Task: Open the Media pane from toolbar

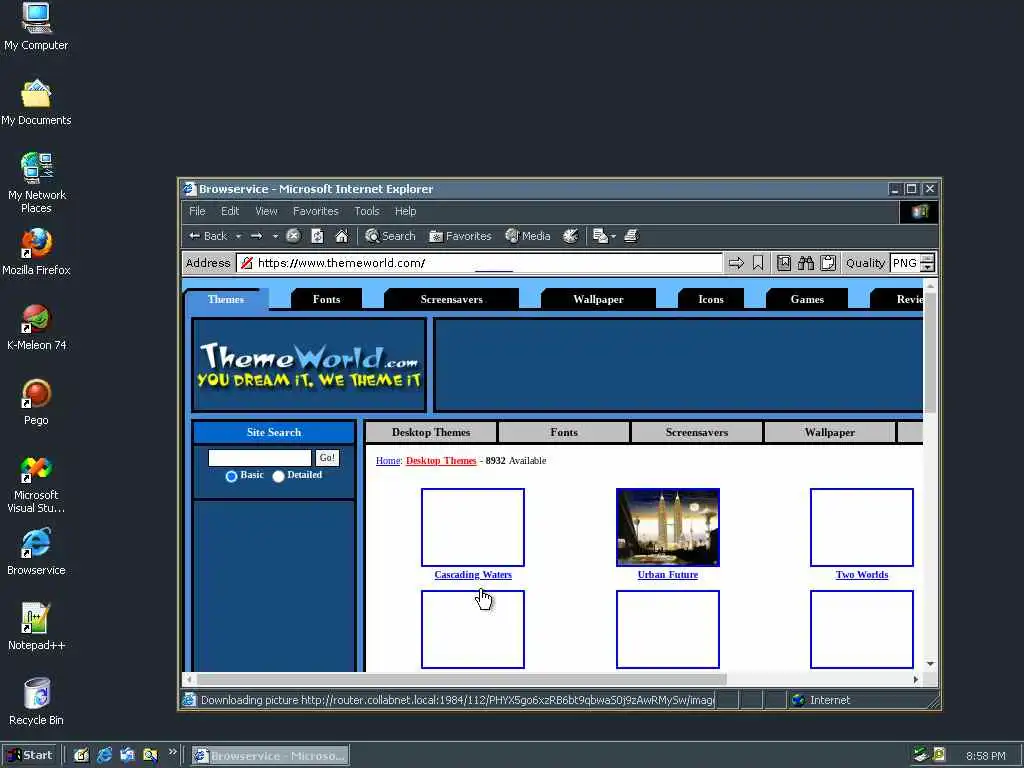Action: pos(528,236)
